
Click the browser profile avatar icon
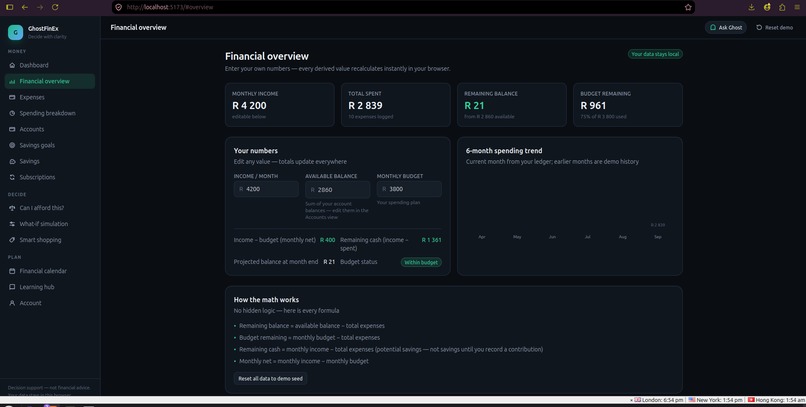pyautogui.click(x=767, y=7)
